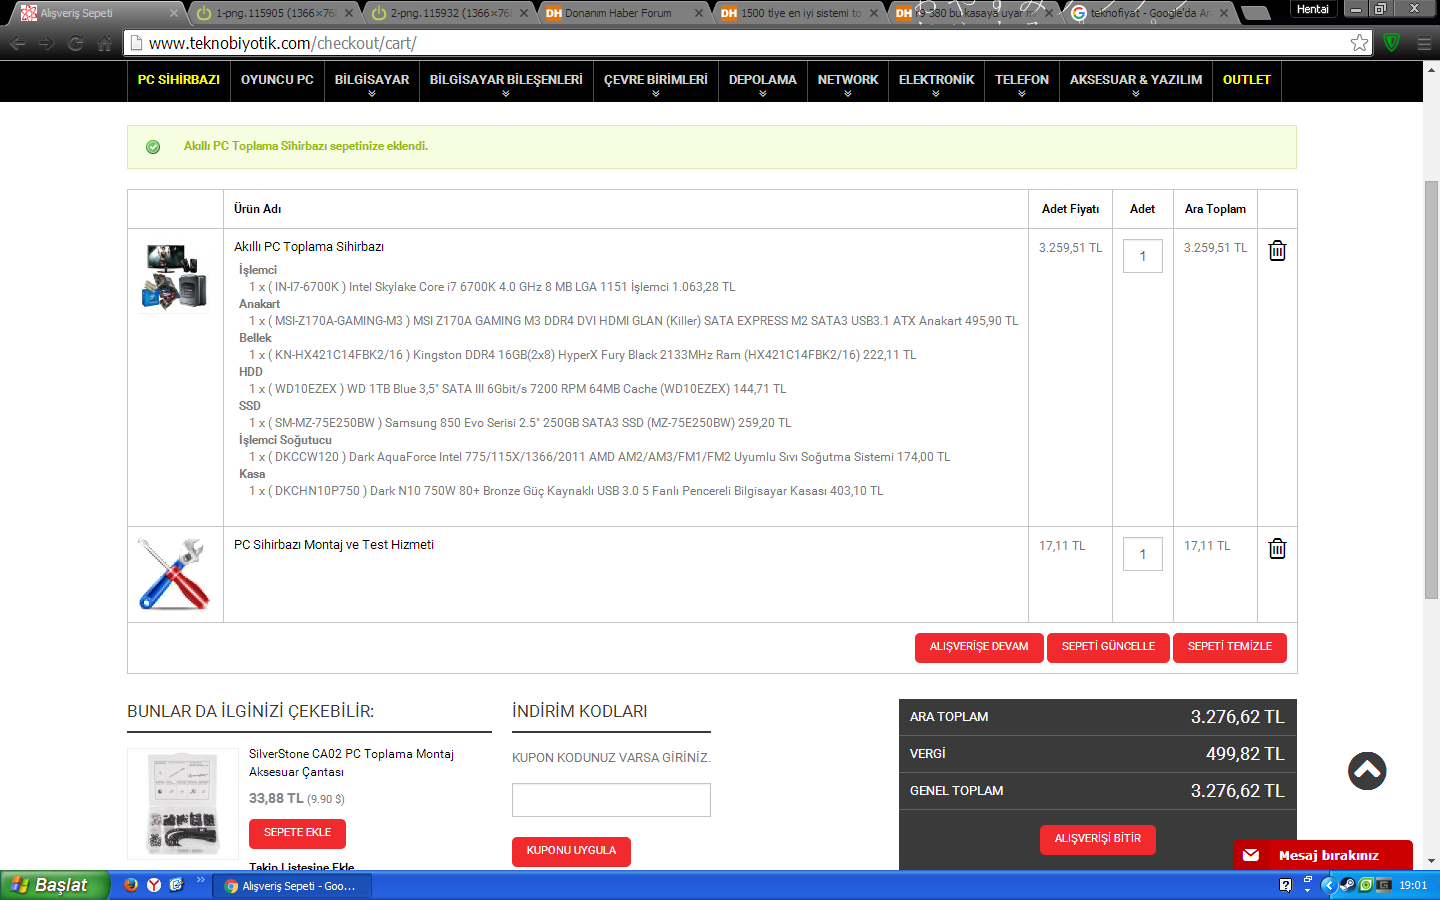Click SEPETİ GÜNCELLE button

click(x=1108, y=647)
